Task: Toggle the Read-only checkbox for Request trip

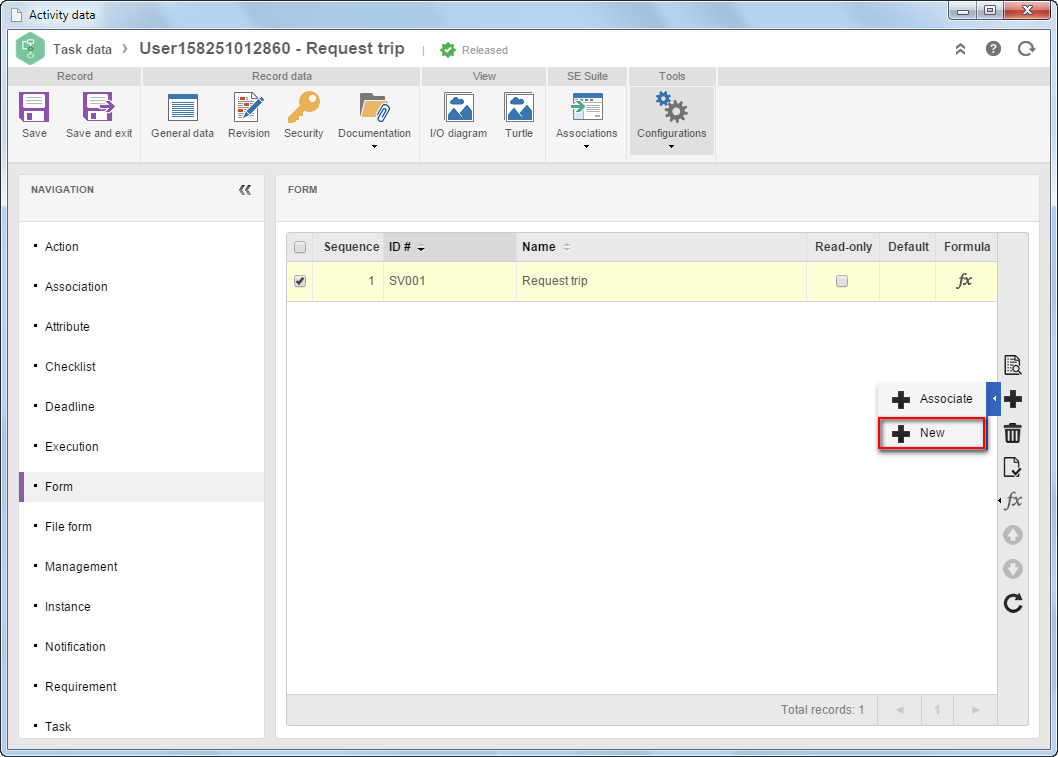Action: [842, 281]
